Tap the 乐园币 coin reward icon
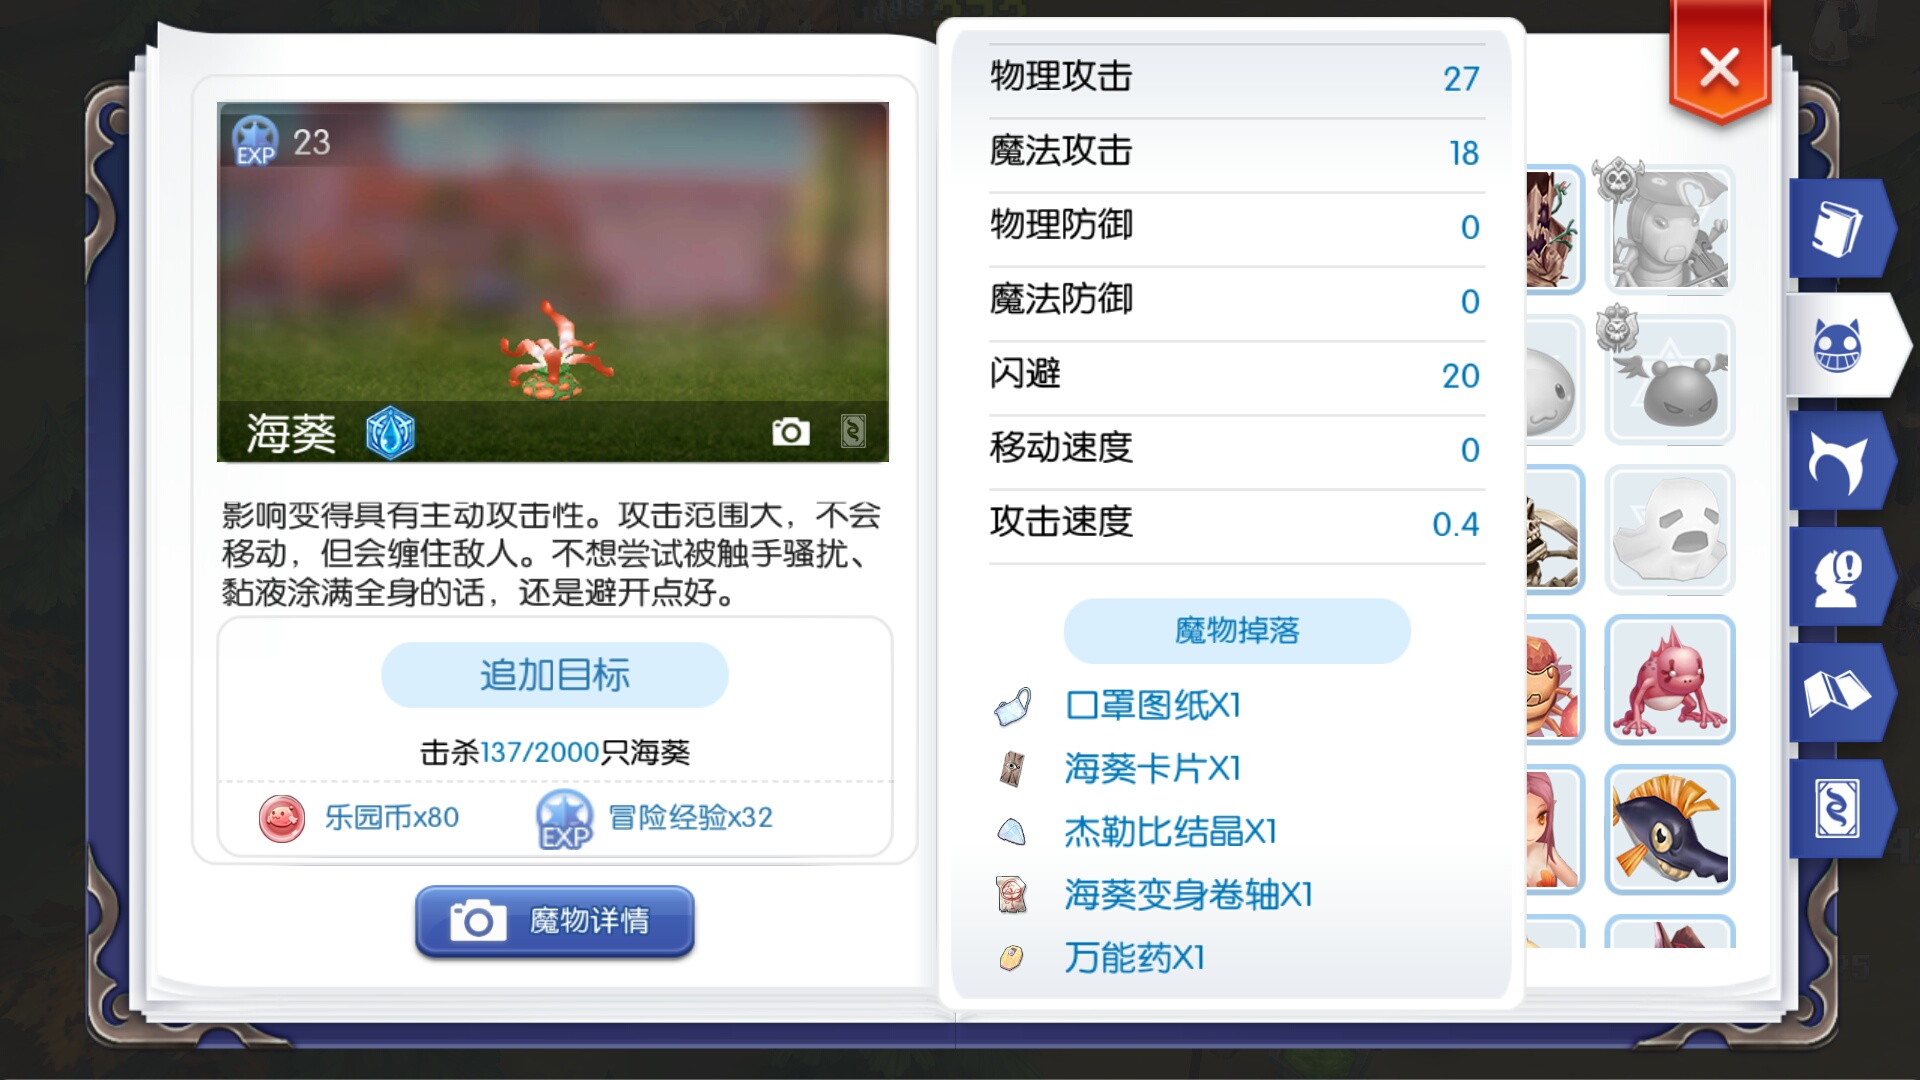 point(282,818)
